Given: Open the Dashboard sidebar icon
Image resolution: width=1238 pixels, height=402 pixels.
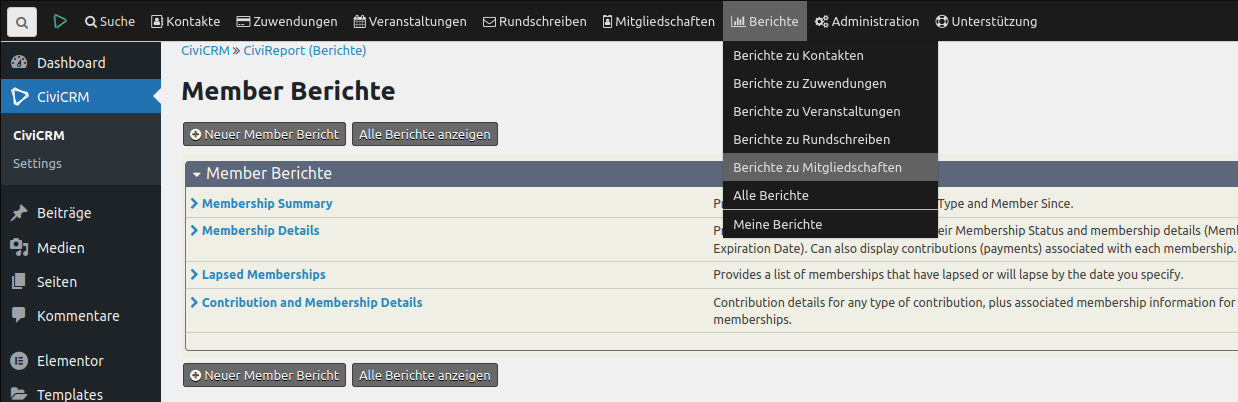Looking at the screenshot, I should point(19,63).
